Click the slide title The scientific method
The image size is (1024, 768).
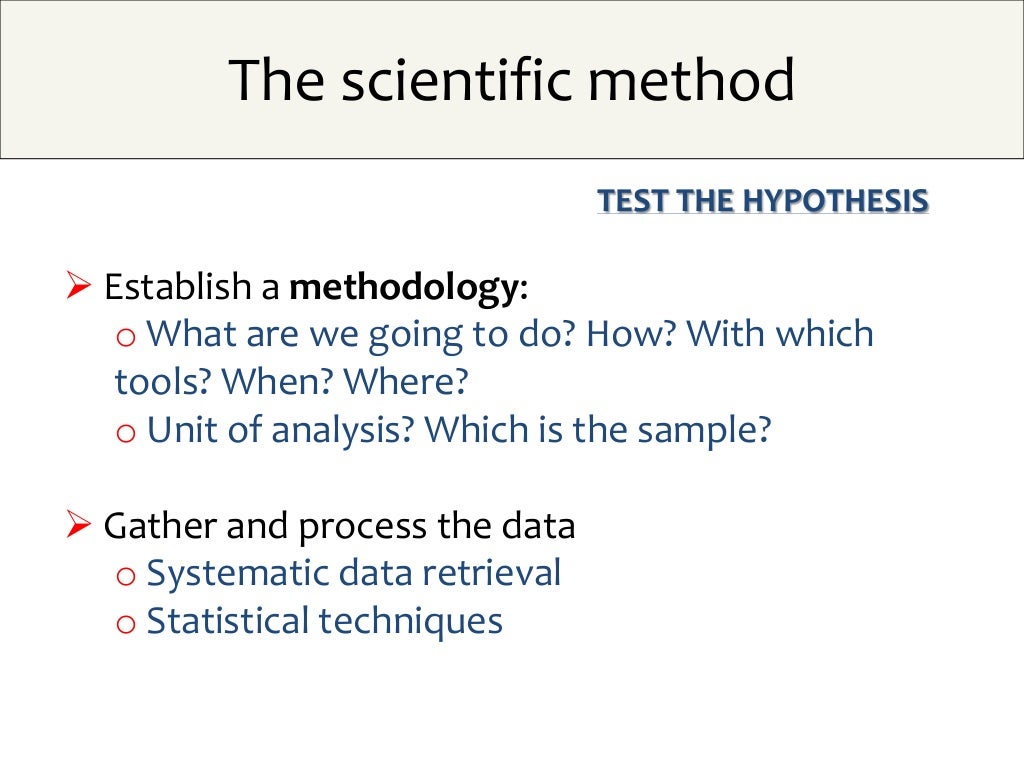tap(511, 80)
